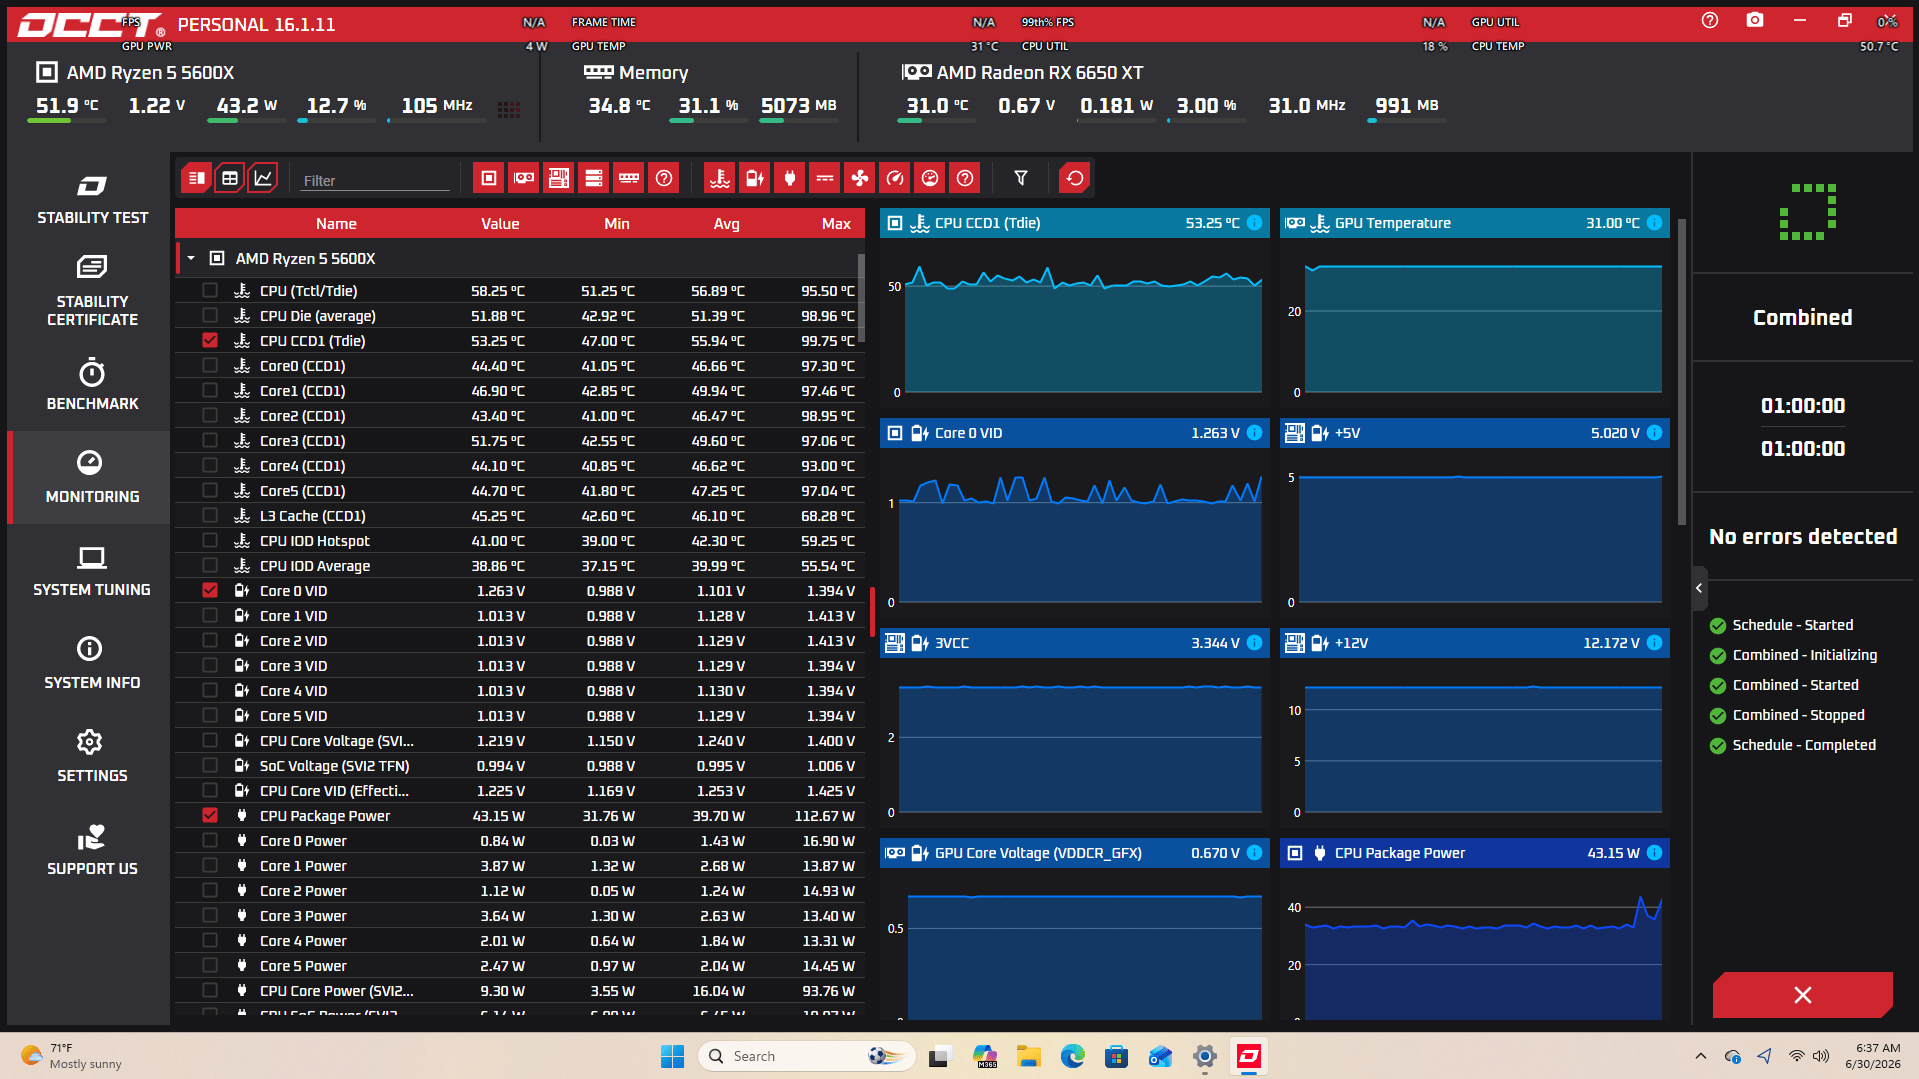Enable the CPU (Tctl/Tdie) graph checkbox
Viewport: 1919px width, 1079px height.
click(210, 290)
